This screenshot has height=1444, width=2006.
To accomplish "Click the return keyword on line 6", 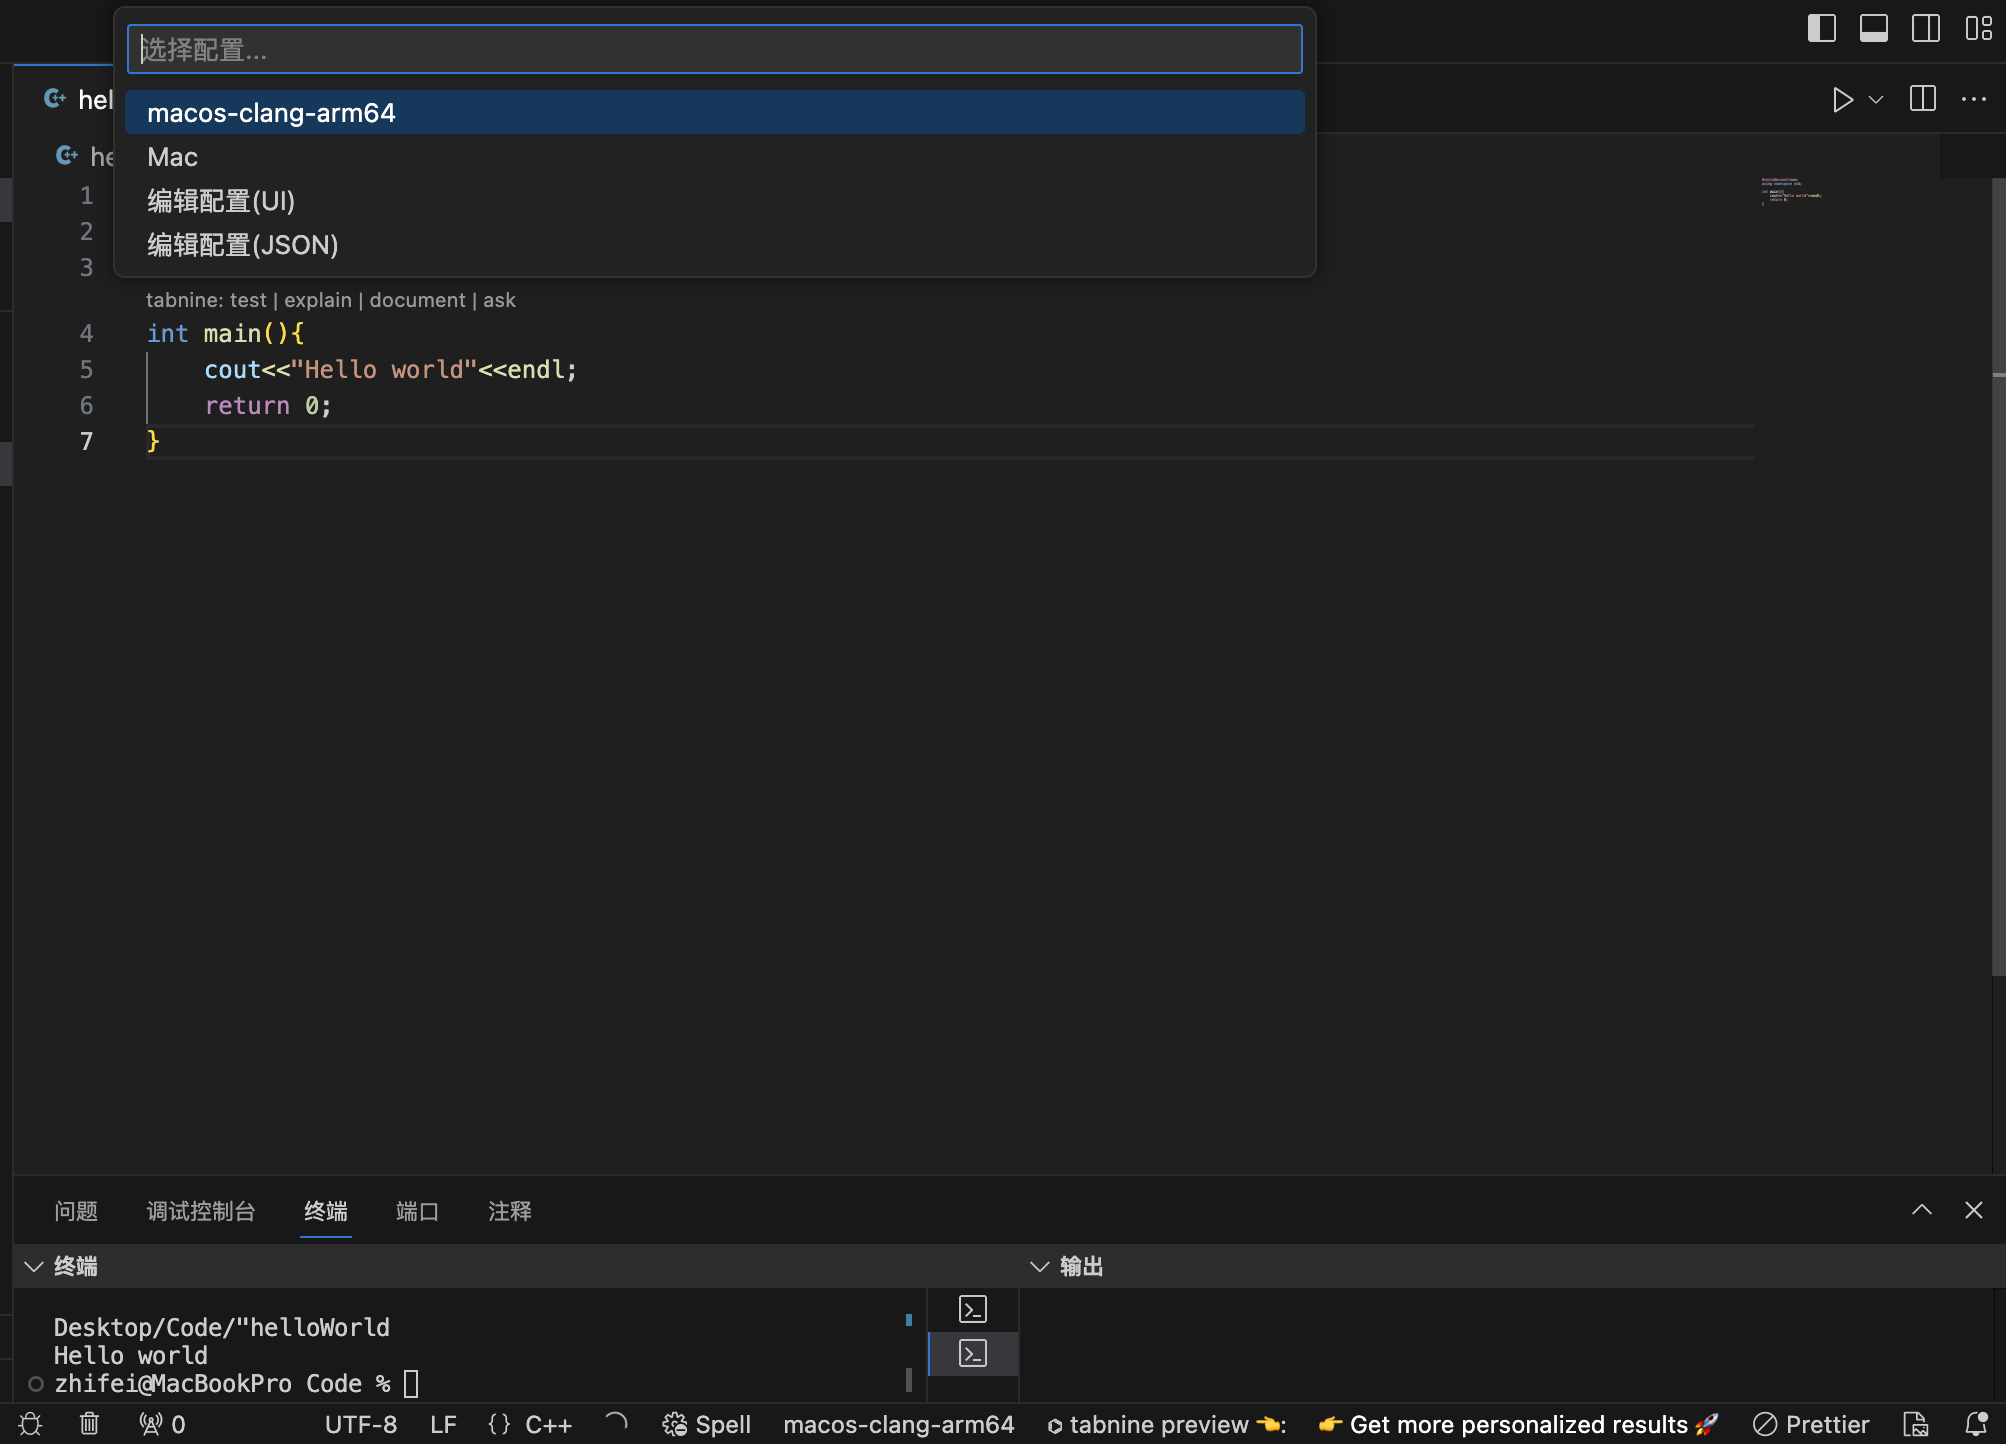I will coord(247,405).
